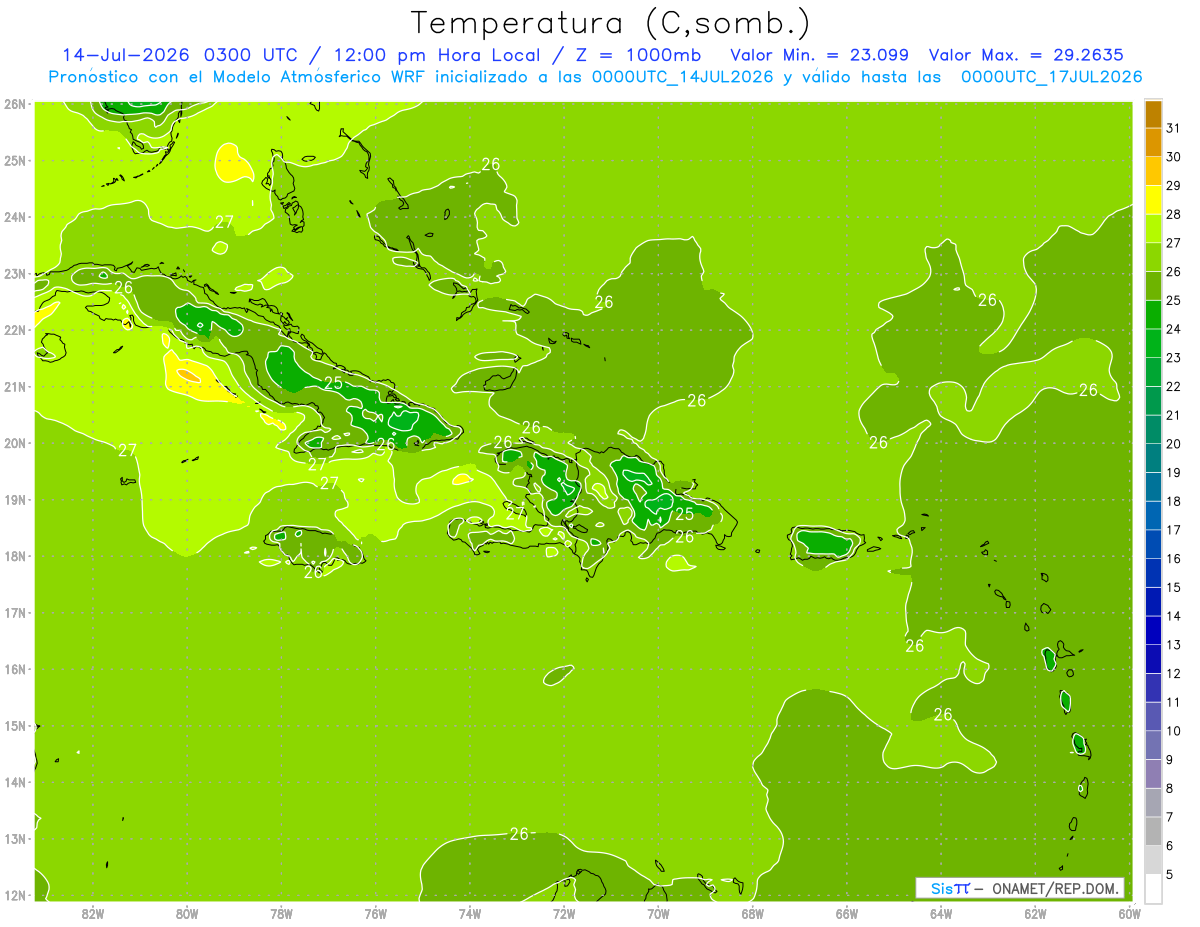The width and height of the screenshot is (1200, 927).
Task: Click legend value 22 on the color scale
Action: pyautogui.click(x=1173, y=386)
